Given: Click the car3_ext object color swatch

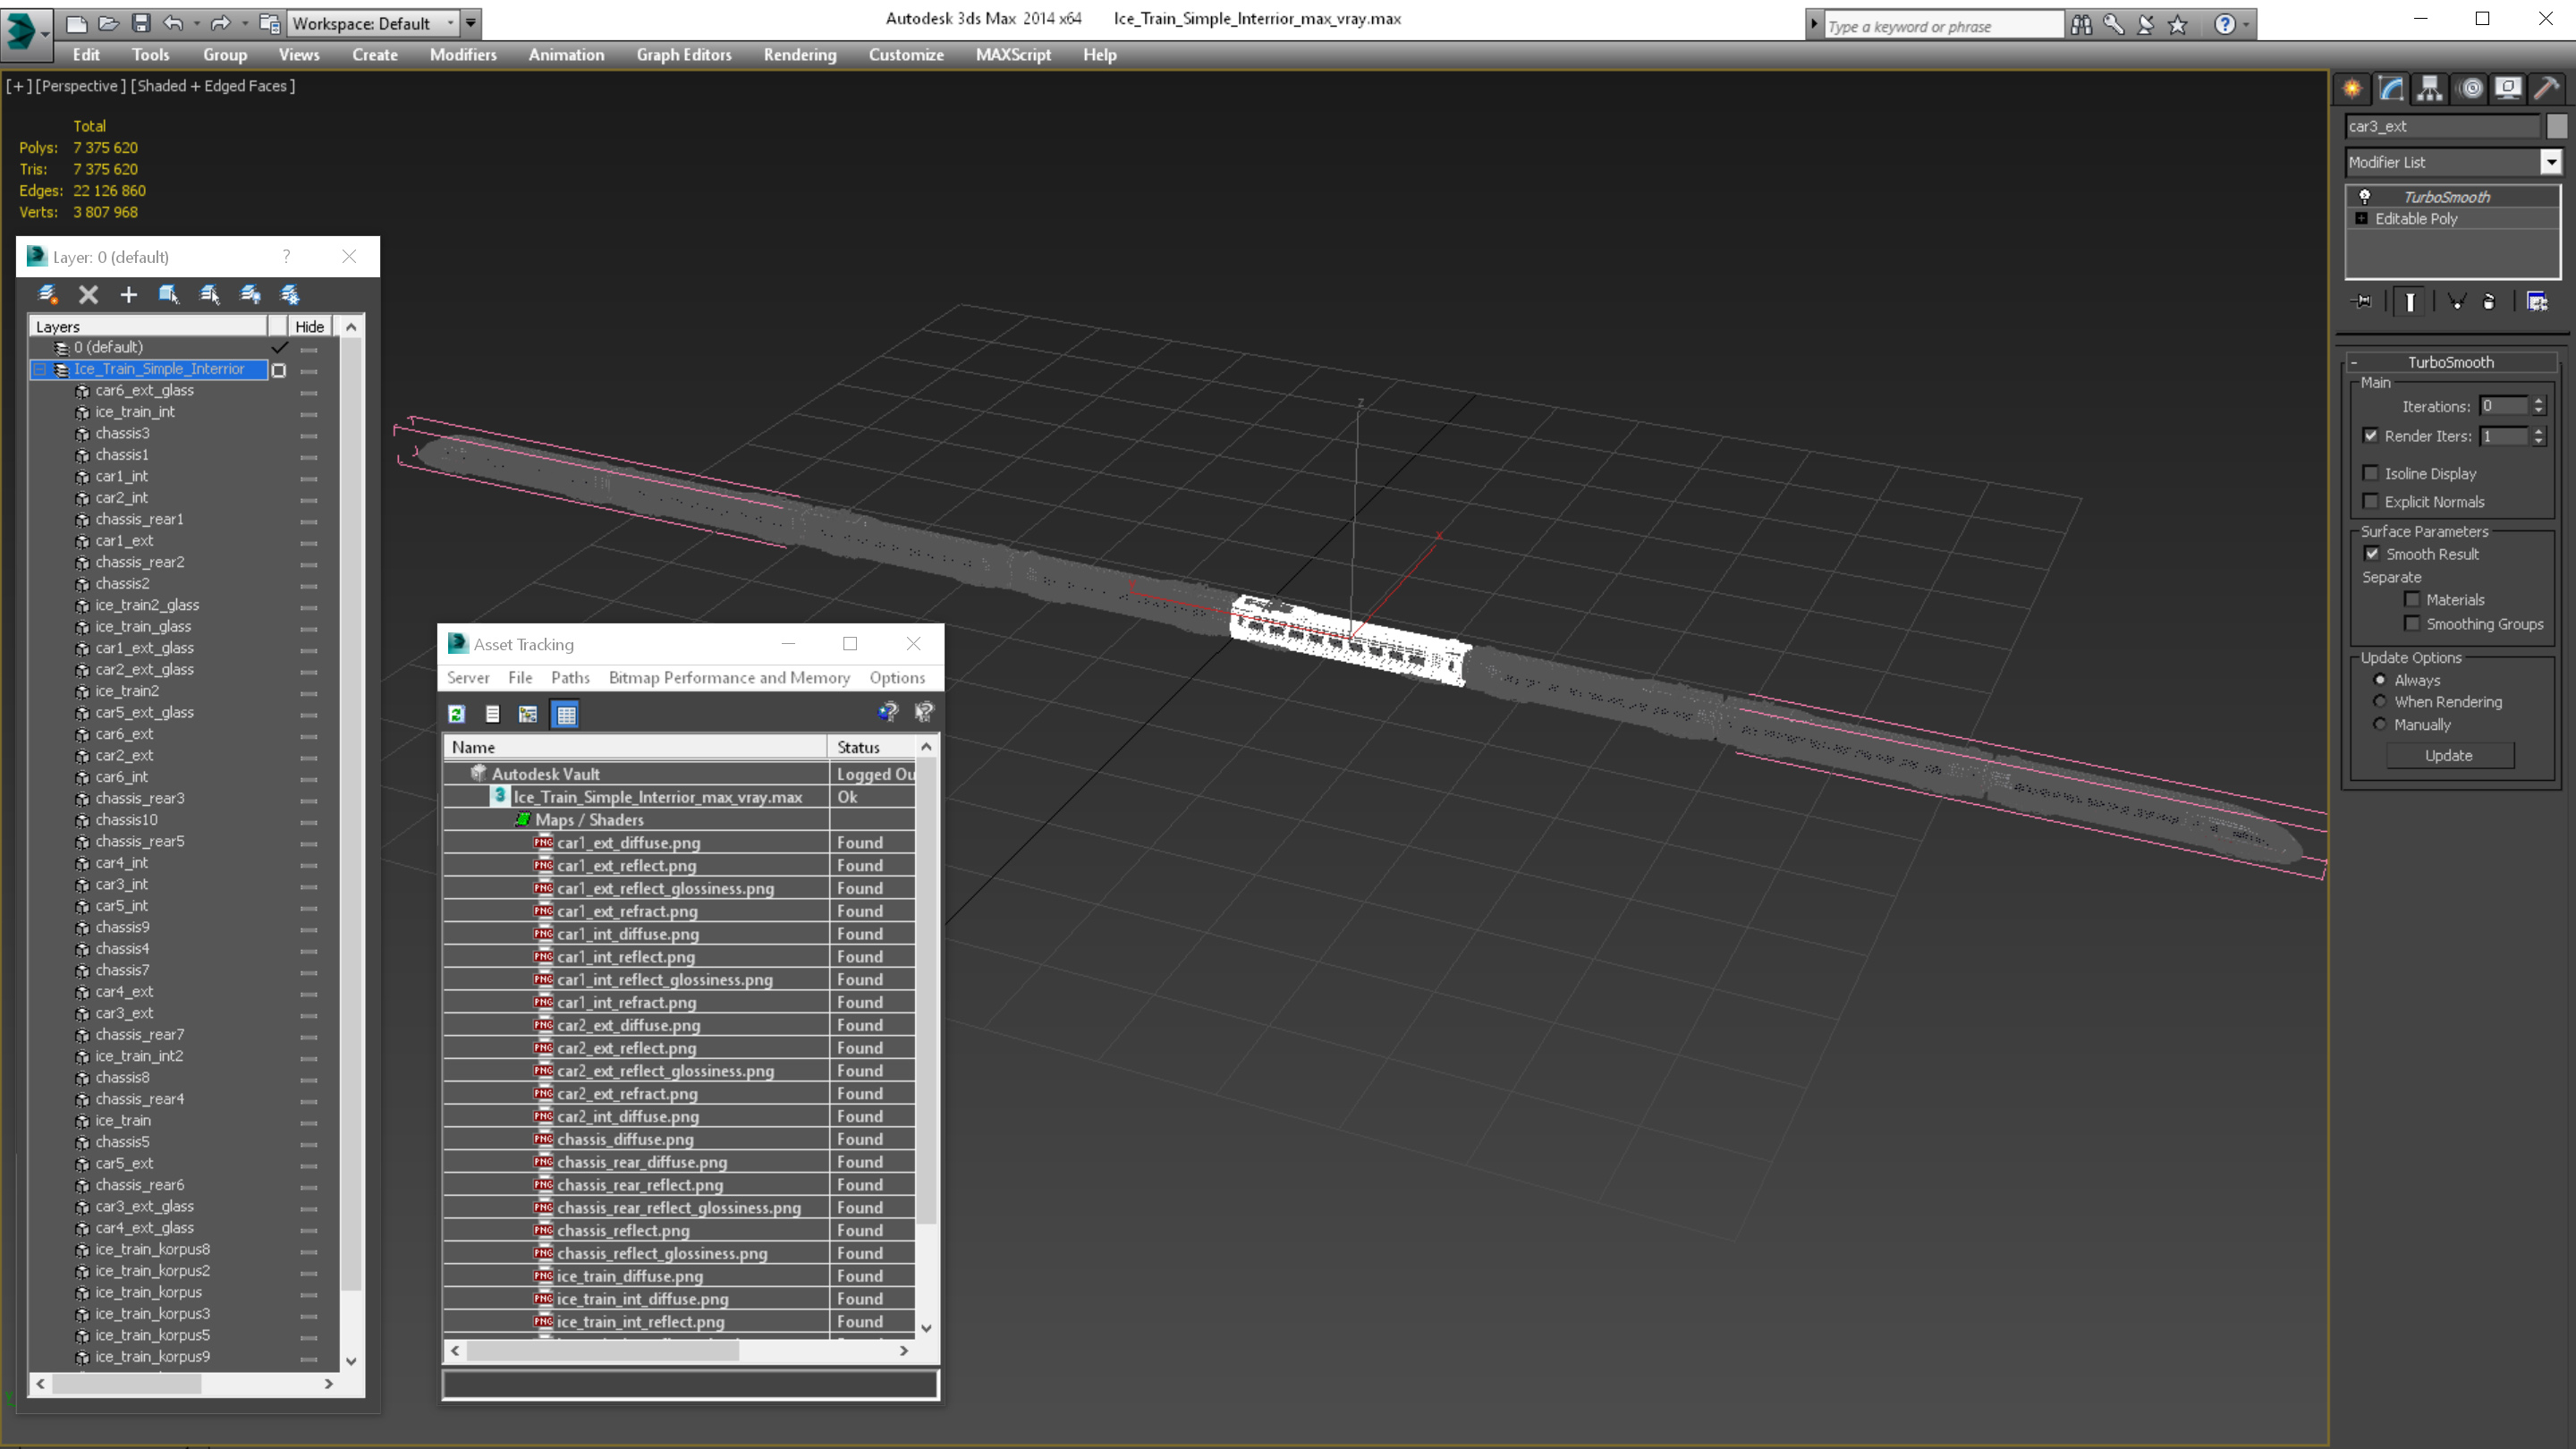Looking at the screenshot, I should 2556,126.
